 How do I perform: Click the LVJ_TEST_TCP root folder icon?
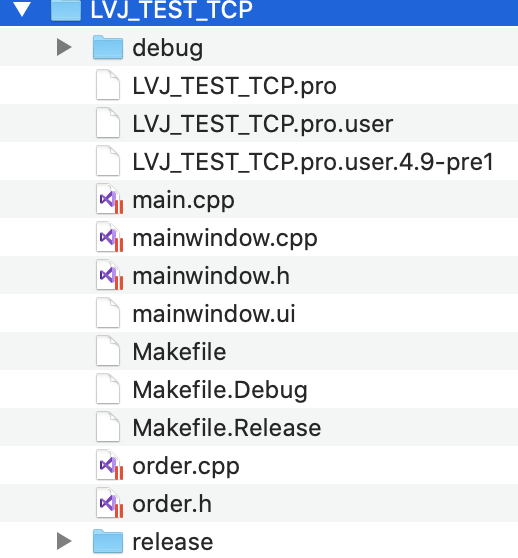coord(66,9)
